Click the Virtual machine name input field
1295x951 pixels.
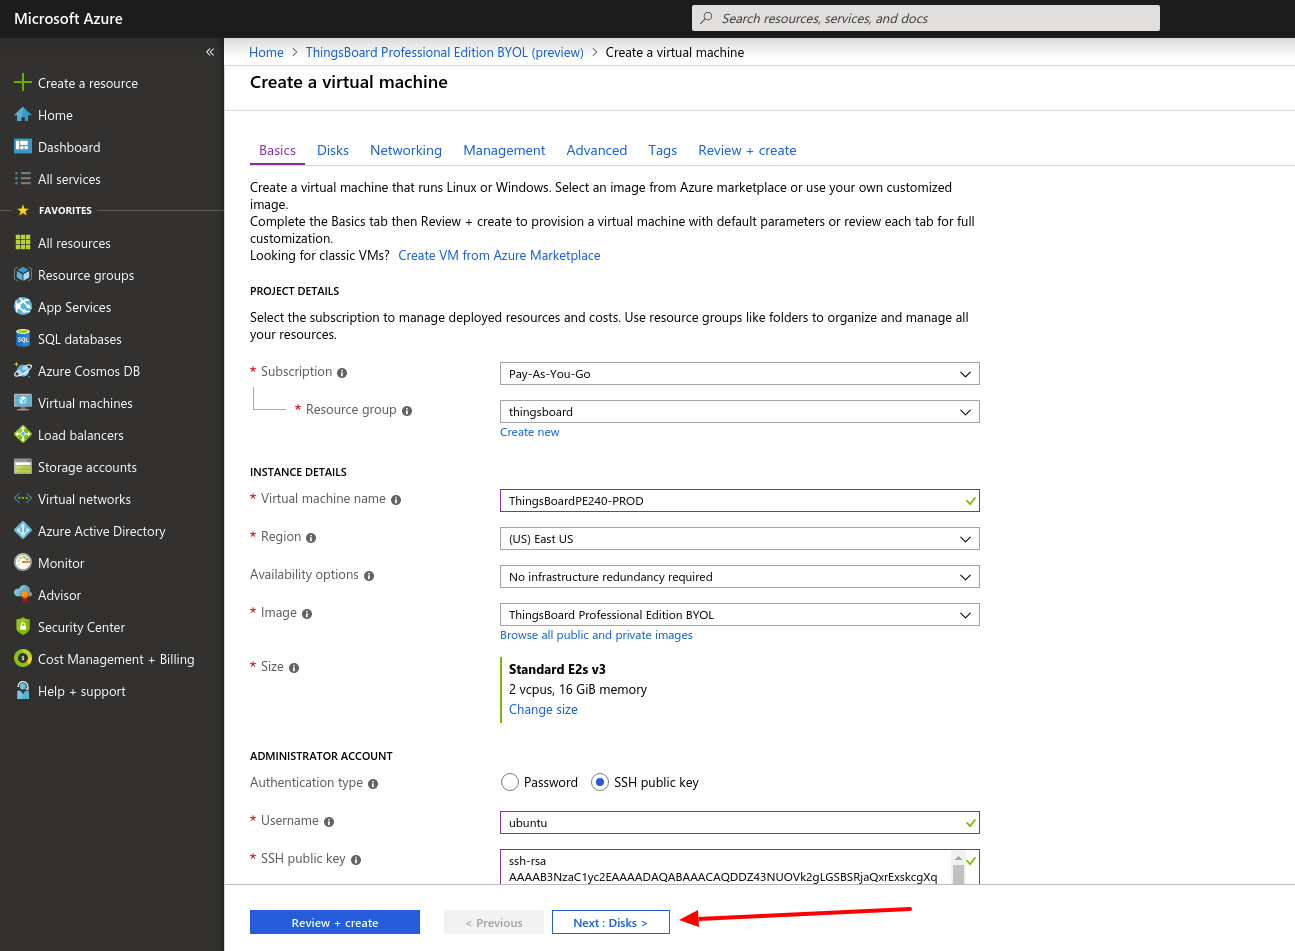pos(740,501)
